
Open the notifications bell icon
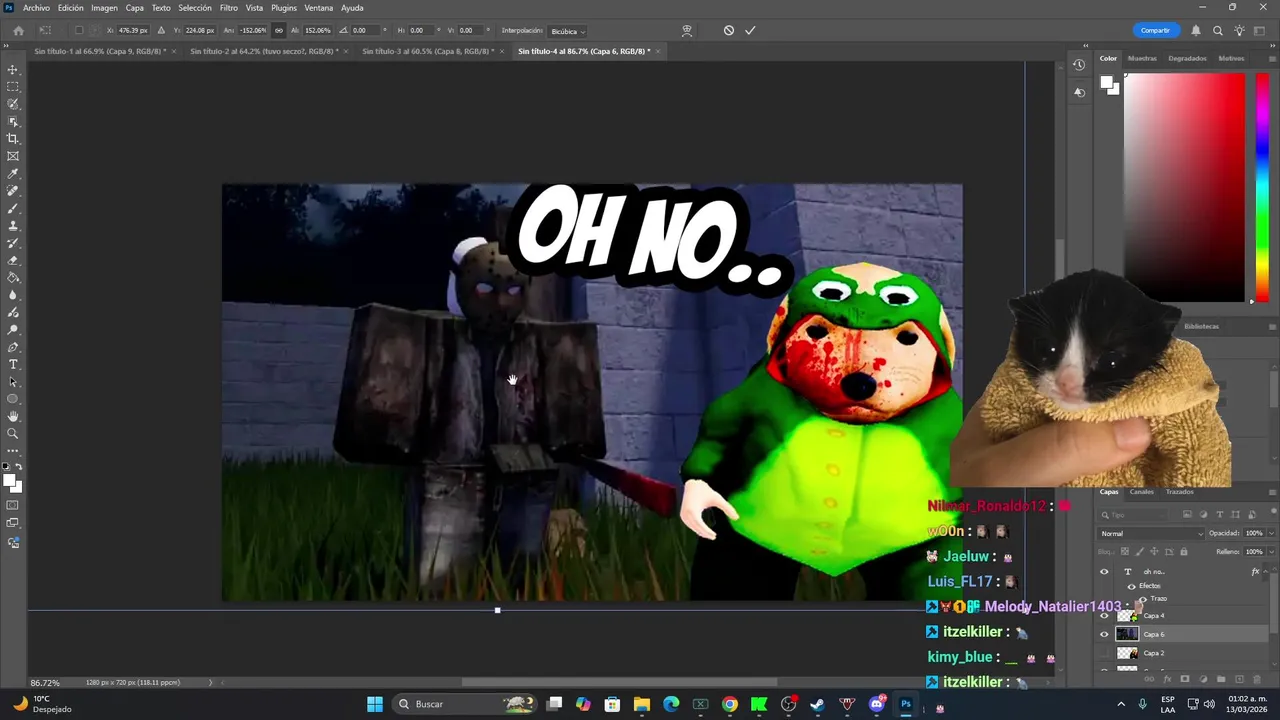(x=1195, y=30)
